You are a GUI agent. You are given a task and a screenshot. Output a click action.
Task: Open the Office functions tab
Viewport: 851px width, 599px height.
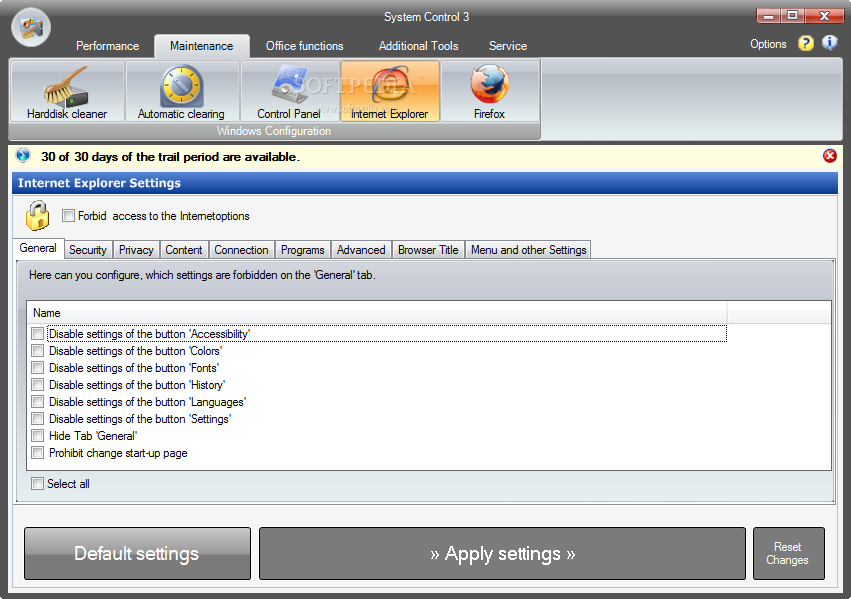(x=304, y=46)
